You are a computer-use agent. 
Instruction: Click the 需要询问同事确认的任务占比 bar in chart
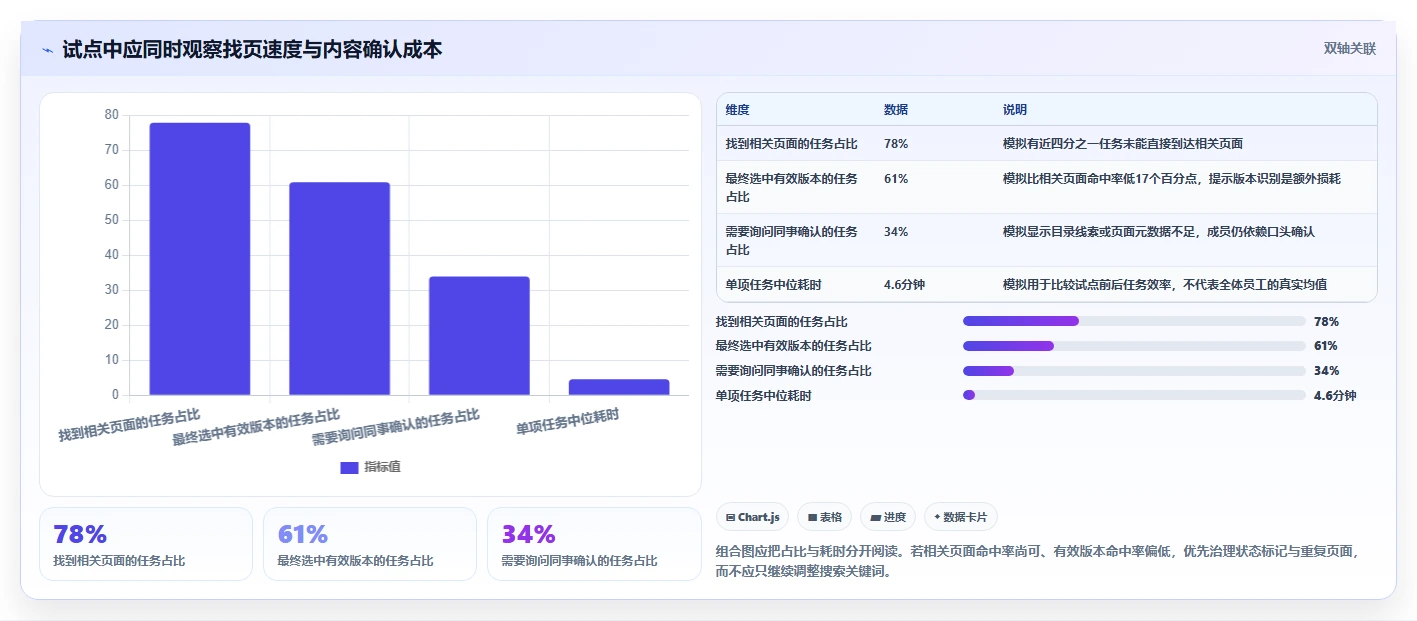coord(479,336)
